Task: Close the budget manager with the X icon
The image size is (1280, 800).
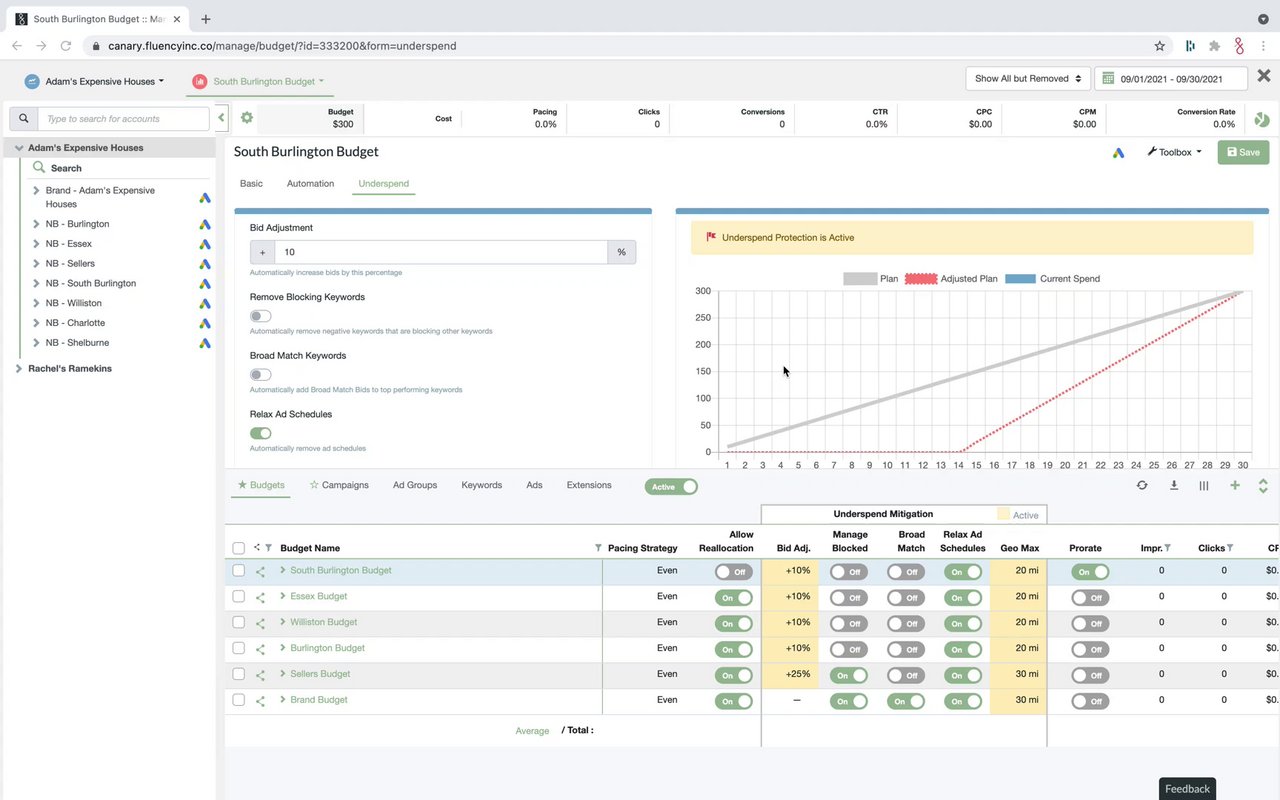Action: 1264,76
